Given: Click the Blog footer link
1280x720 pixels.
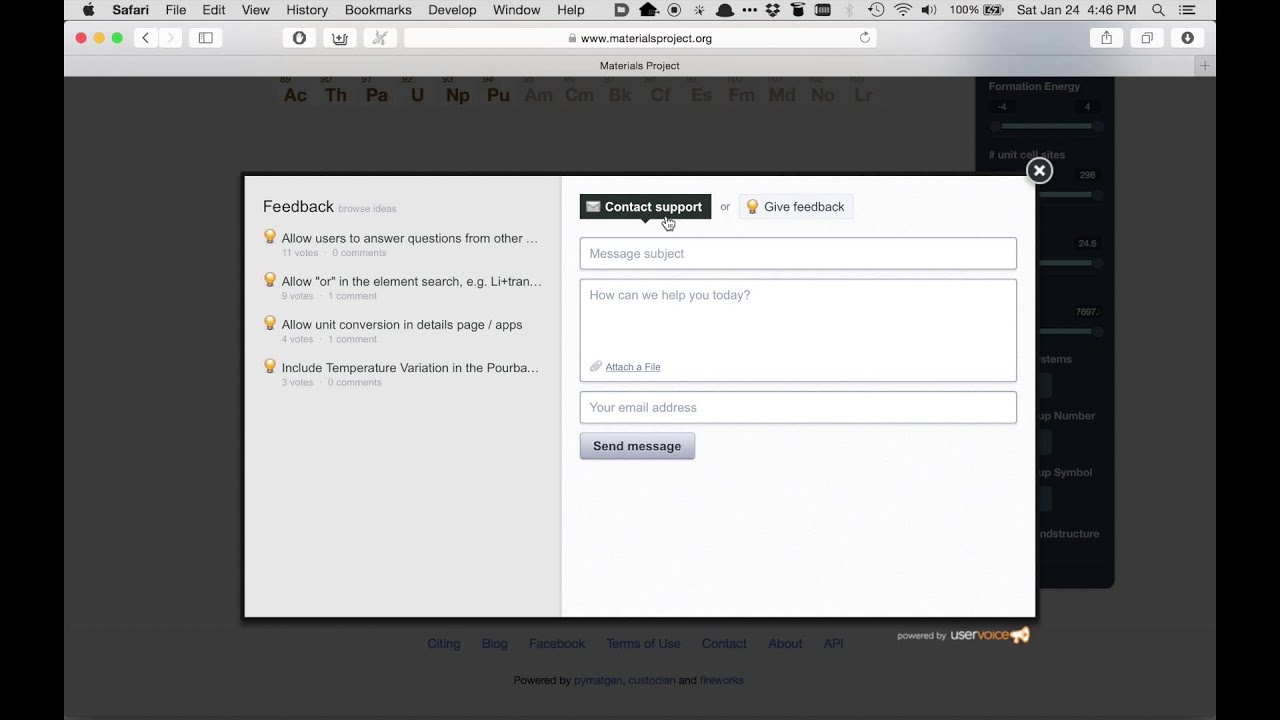Looking at the screenshot, I should [x=495, y=644].
